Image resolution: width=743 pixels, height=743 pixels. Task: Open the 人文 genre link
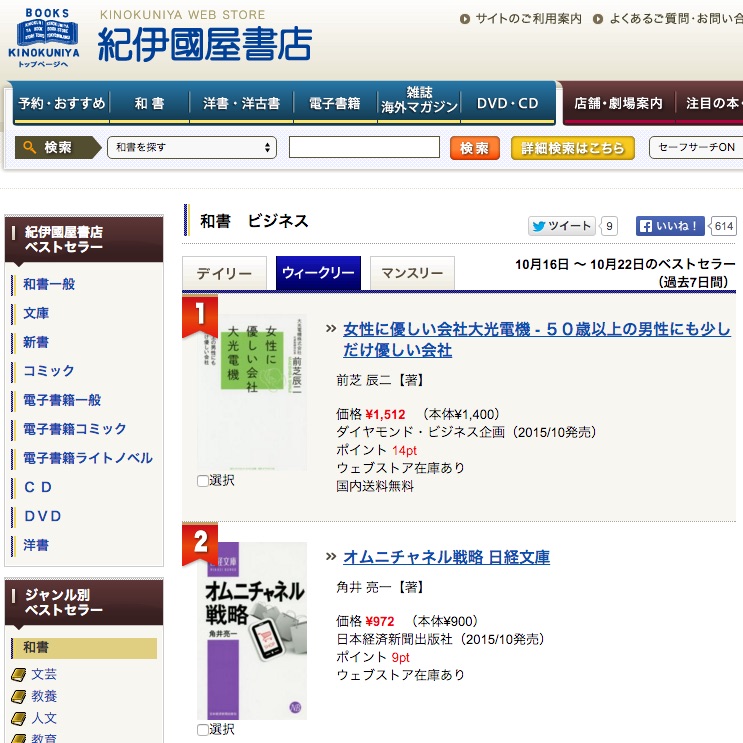44,718
